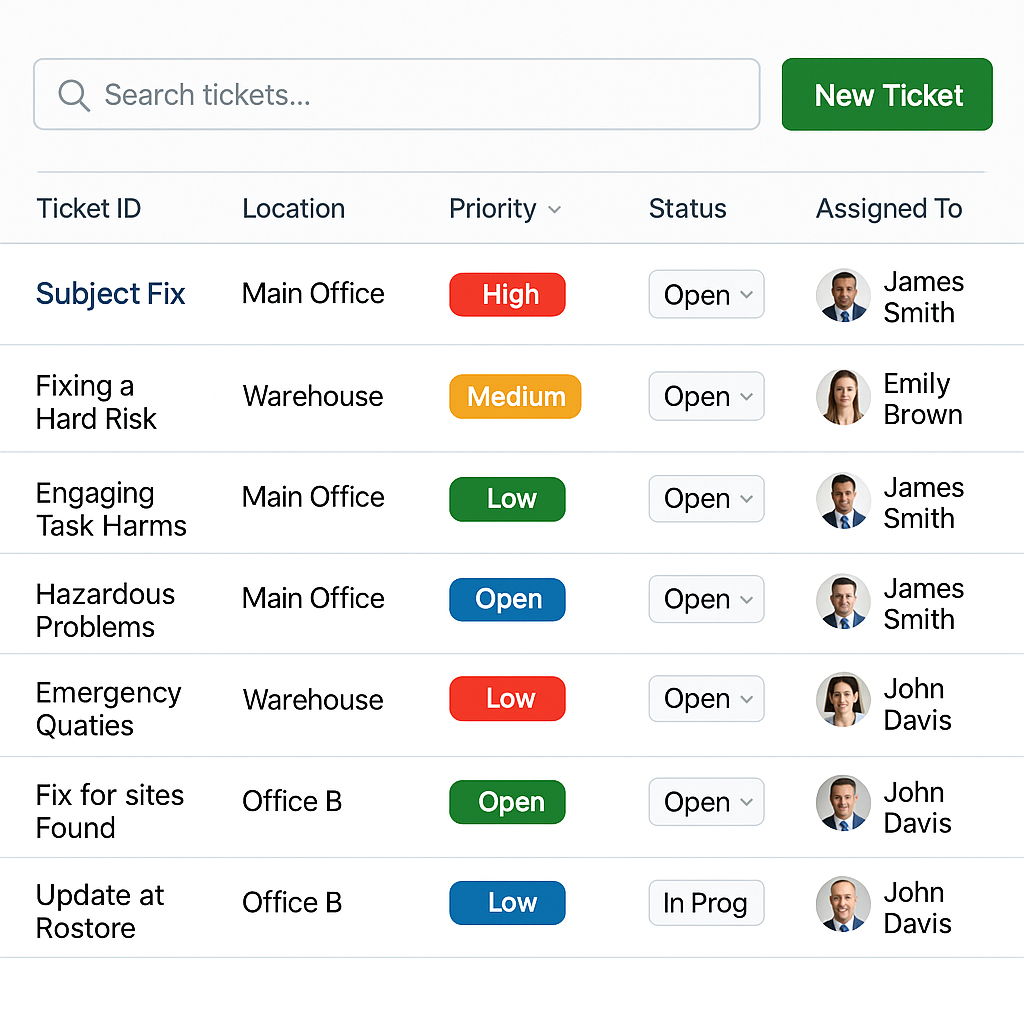The width and height of the screenshot is (1024, 1024).
Task: Click the avatar in Update at Rostore row
Action: pyautogui.click(x=843, y=904)
